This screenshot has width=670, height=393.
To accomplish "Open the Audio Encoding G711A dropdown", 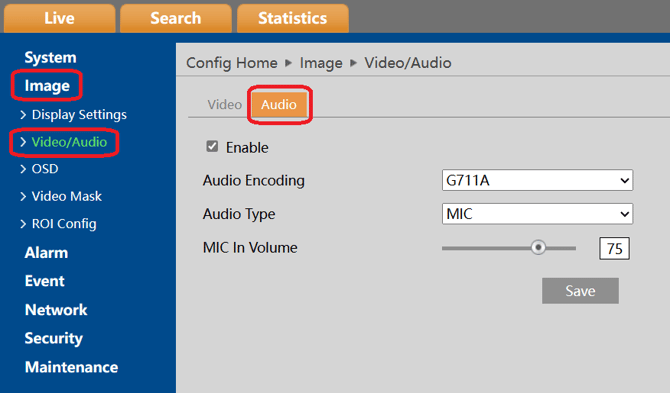I will point(537,180).
